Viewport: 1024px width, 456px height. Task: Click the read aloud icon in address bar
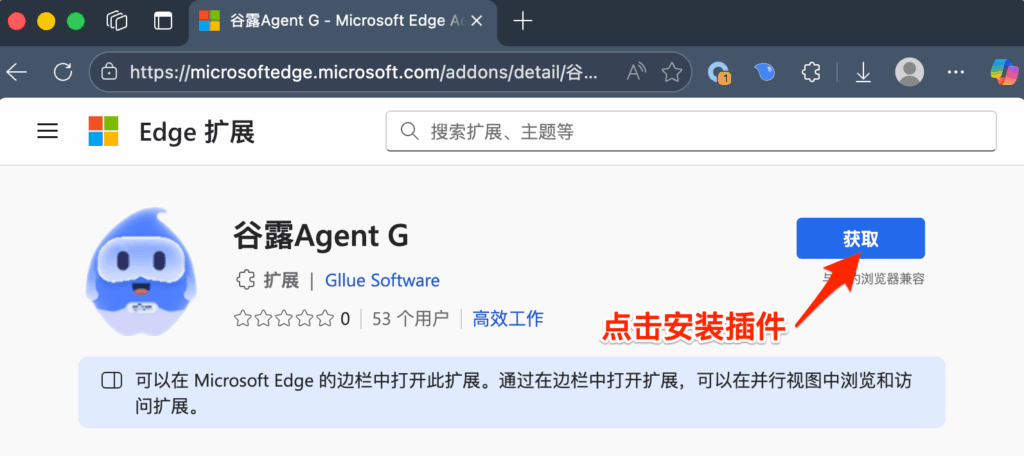point(636,72)
